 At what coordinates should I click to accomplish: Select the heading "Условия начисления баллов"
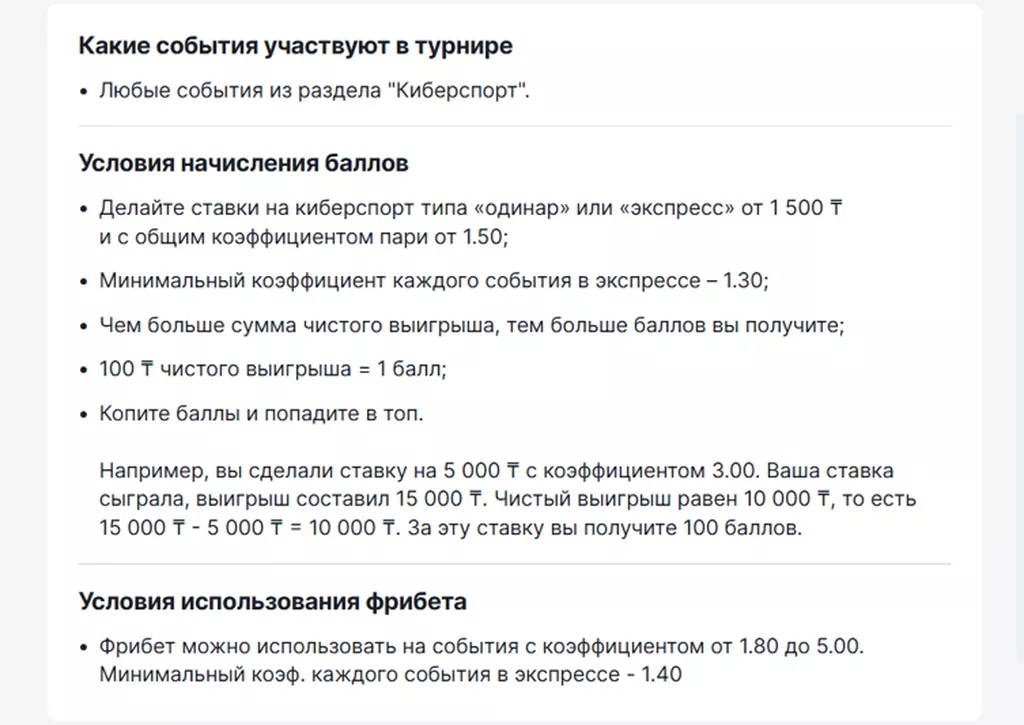coord(244,163)
